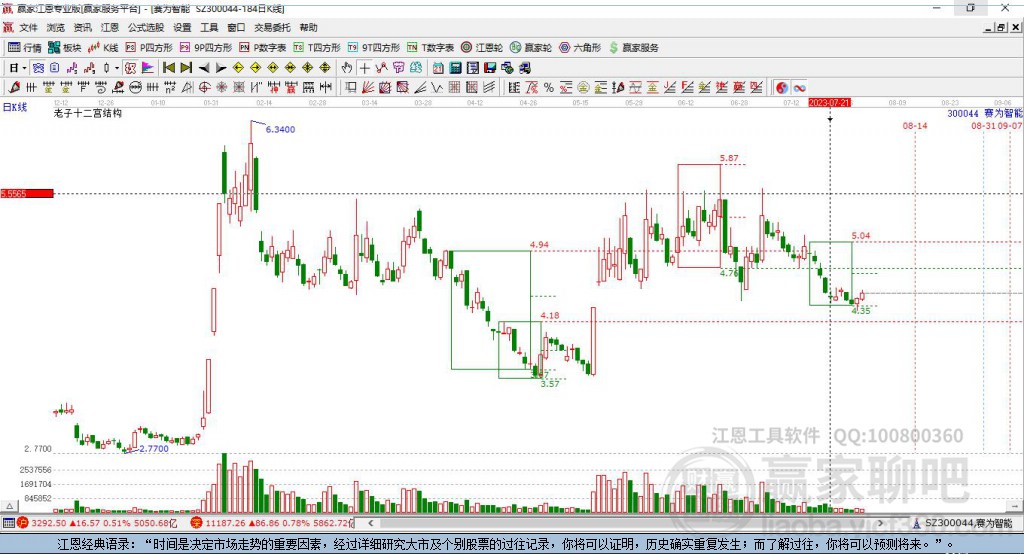
Task: Open the 窗口 menu
Action: (236, 27)
